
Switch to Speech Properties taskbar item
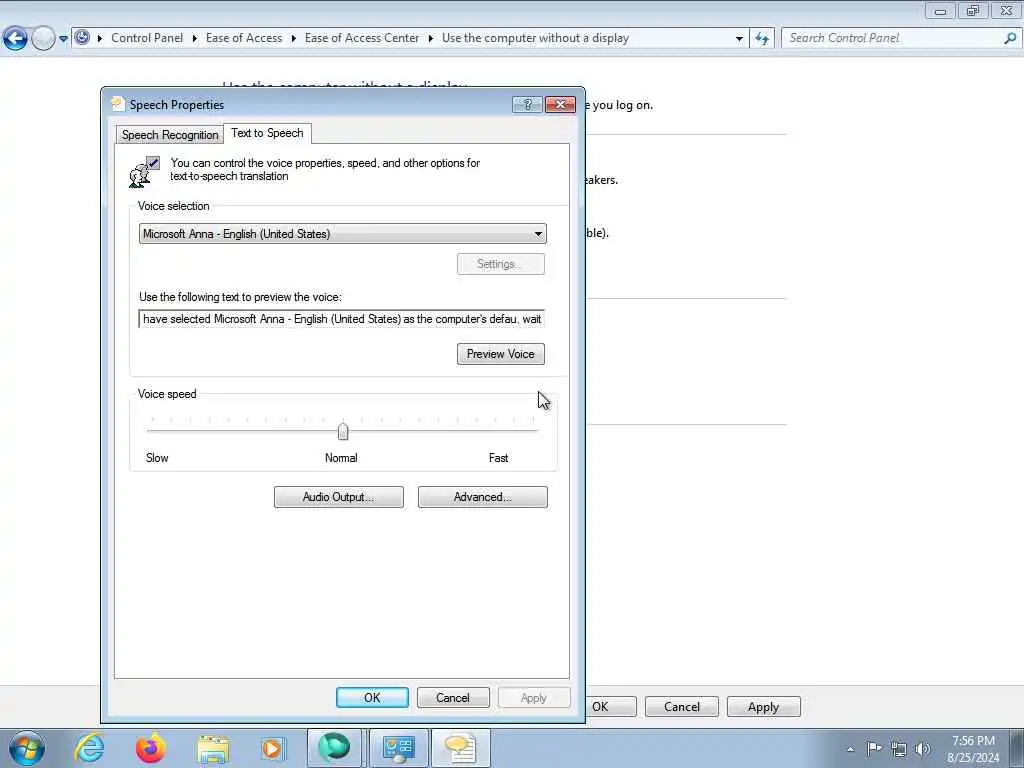460,748
